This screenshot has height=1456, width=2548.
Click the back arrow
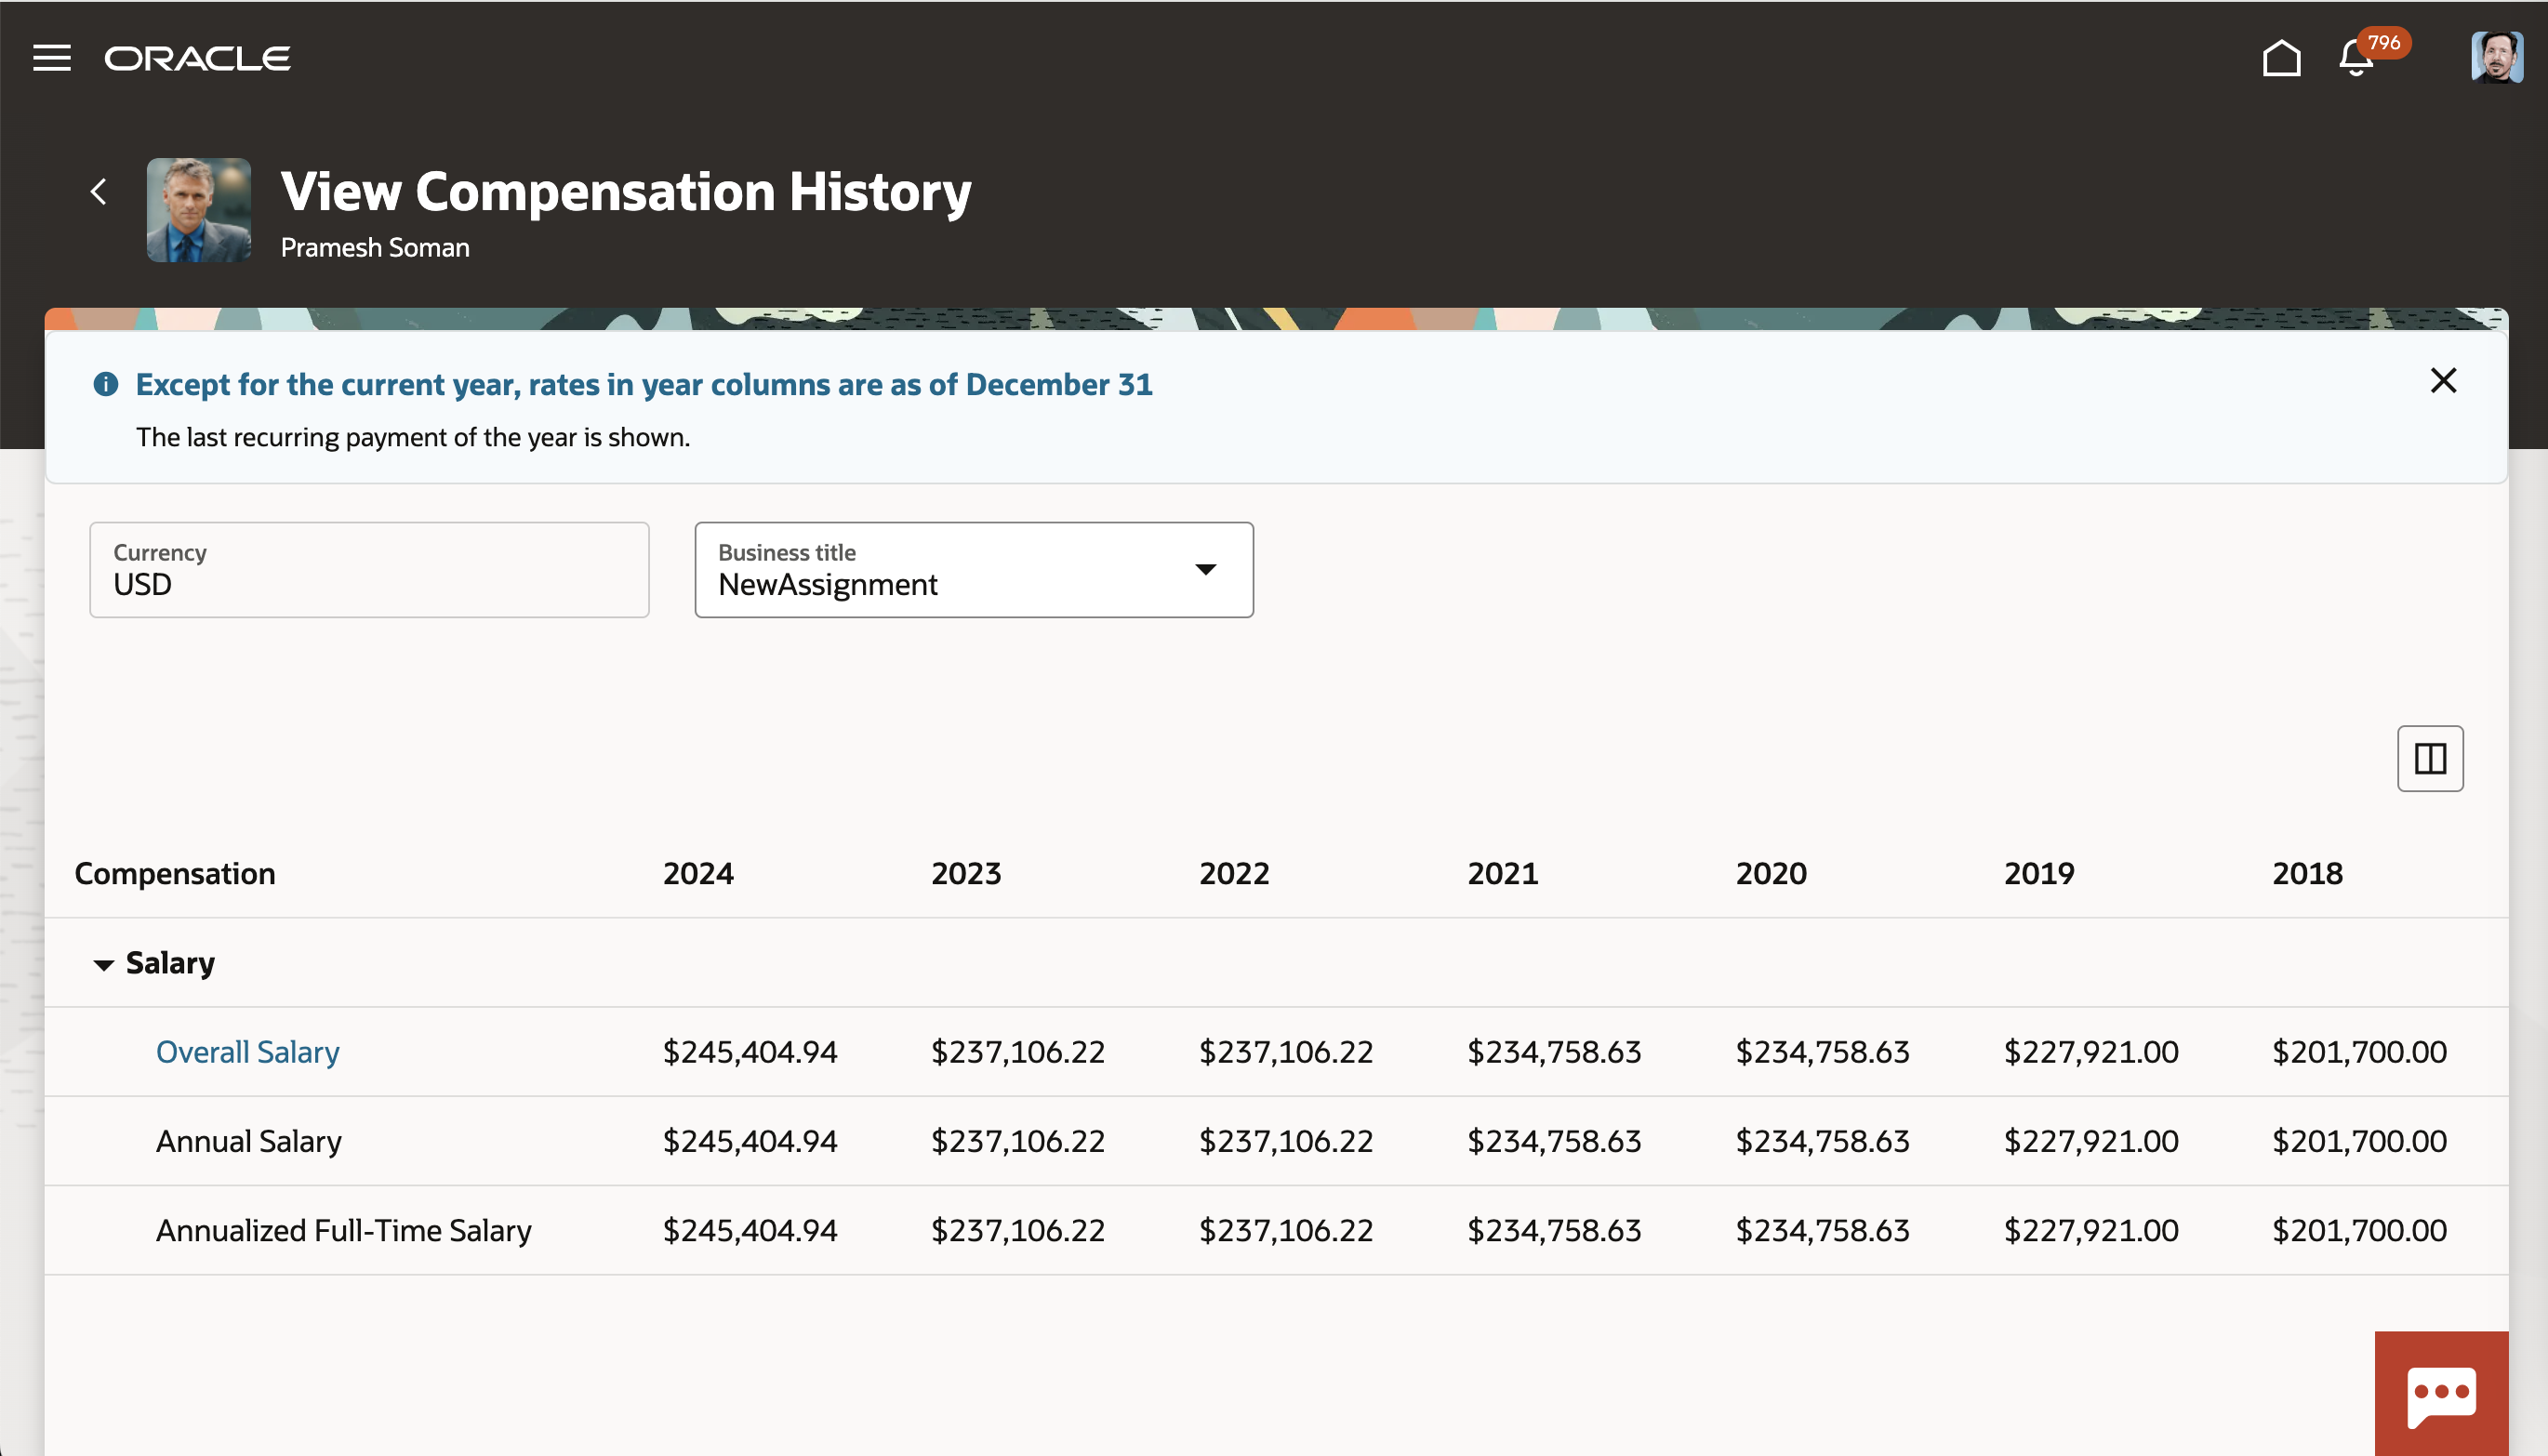98,191
